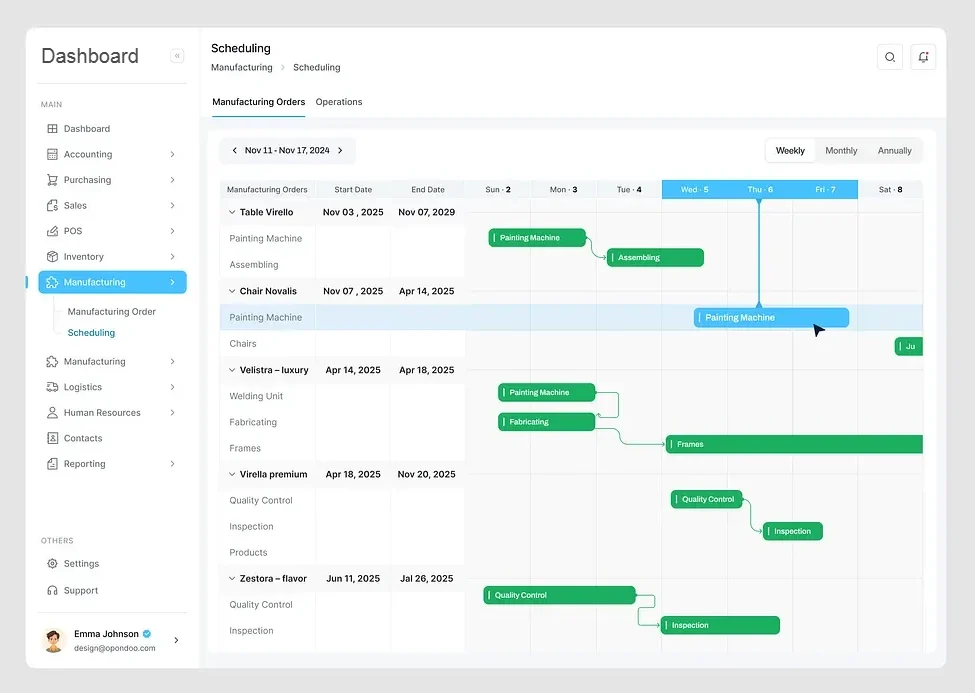The height and width of the screenshot is (693, 975).
Task: Switch view to Annually
Action: click(x=894, y=151)
